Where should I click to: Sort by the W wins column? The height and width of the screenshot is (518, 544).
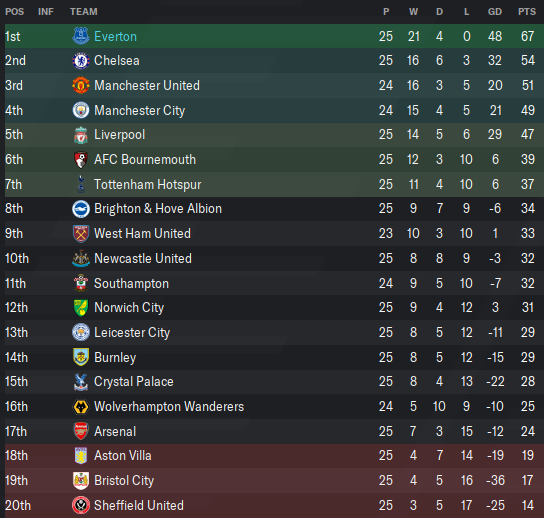(413, 12)
